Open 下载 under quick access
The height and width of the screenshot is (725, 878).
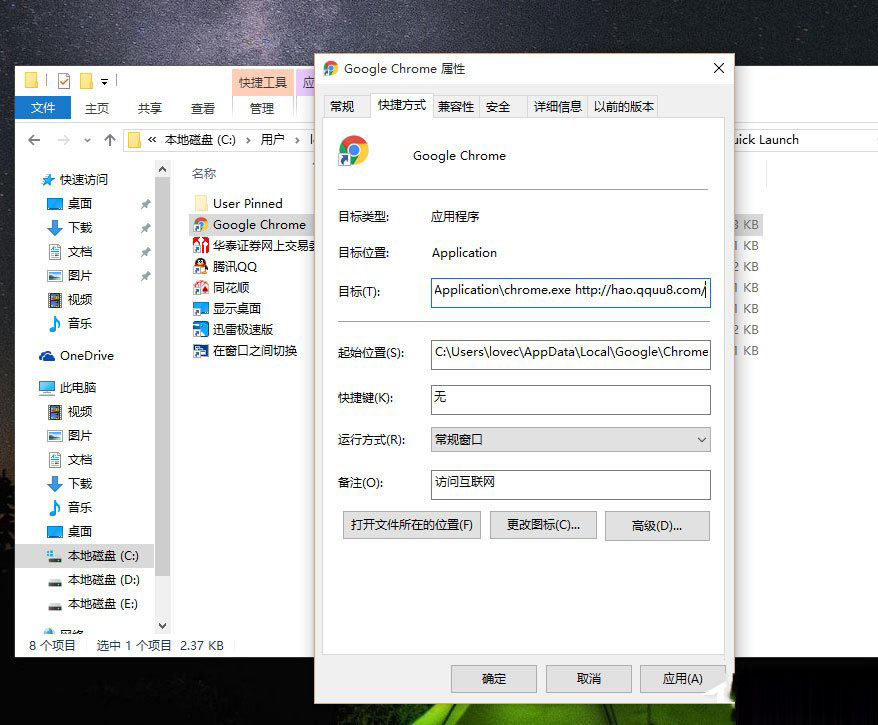tap(69, 228)
